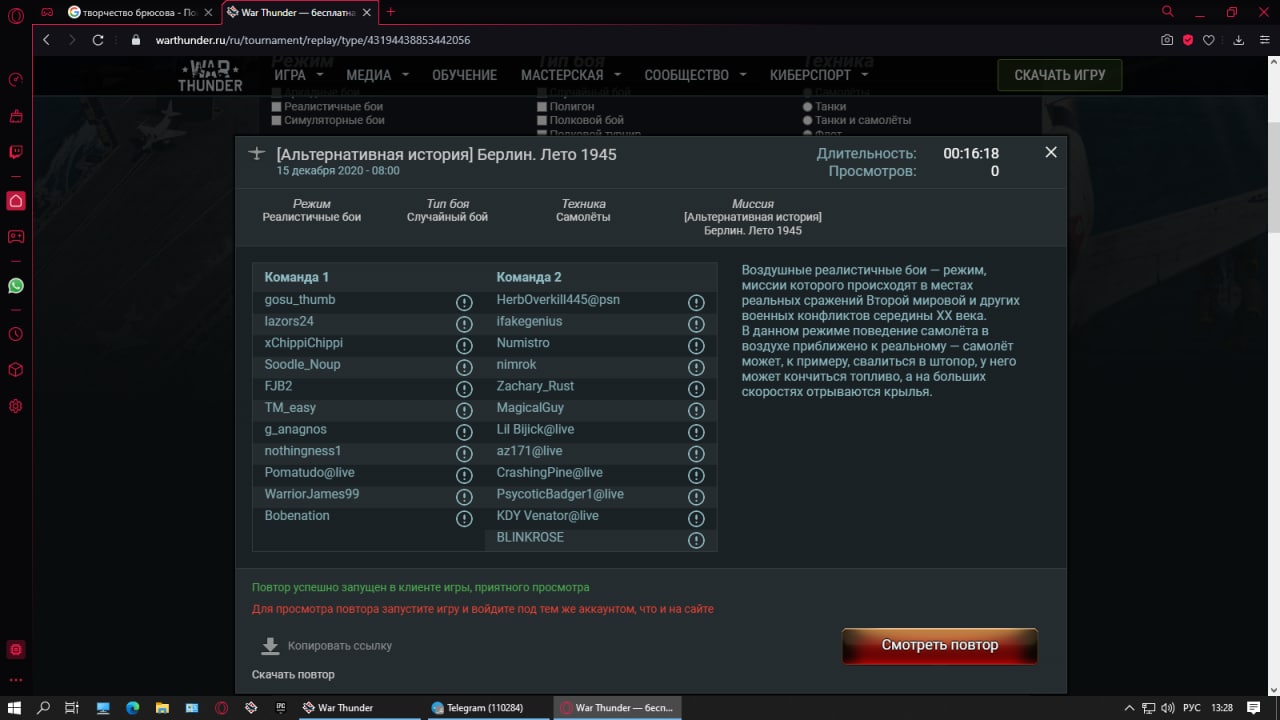The width and height of the screenshot is (1280, 720).
Task: Click the СКАЧАТЬ ИГРУ button
Action: (1059, 75)
